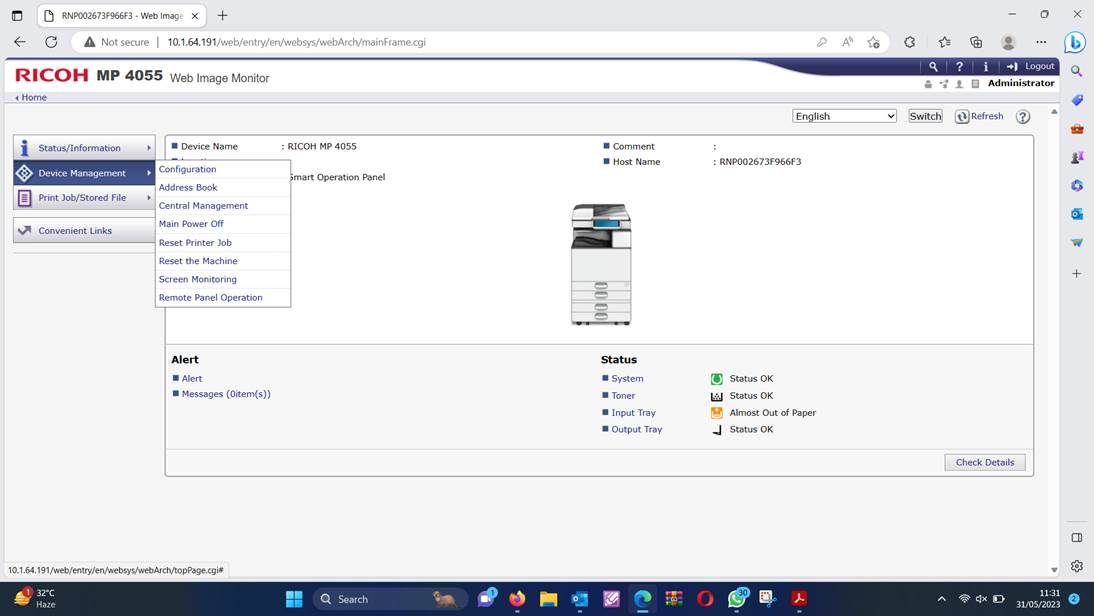Open Messages (0item(s)) link
The width and height of the screenshot is (1094, 616).
(x=226, y=393)
